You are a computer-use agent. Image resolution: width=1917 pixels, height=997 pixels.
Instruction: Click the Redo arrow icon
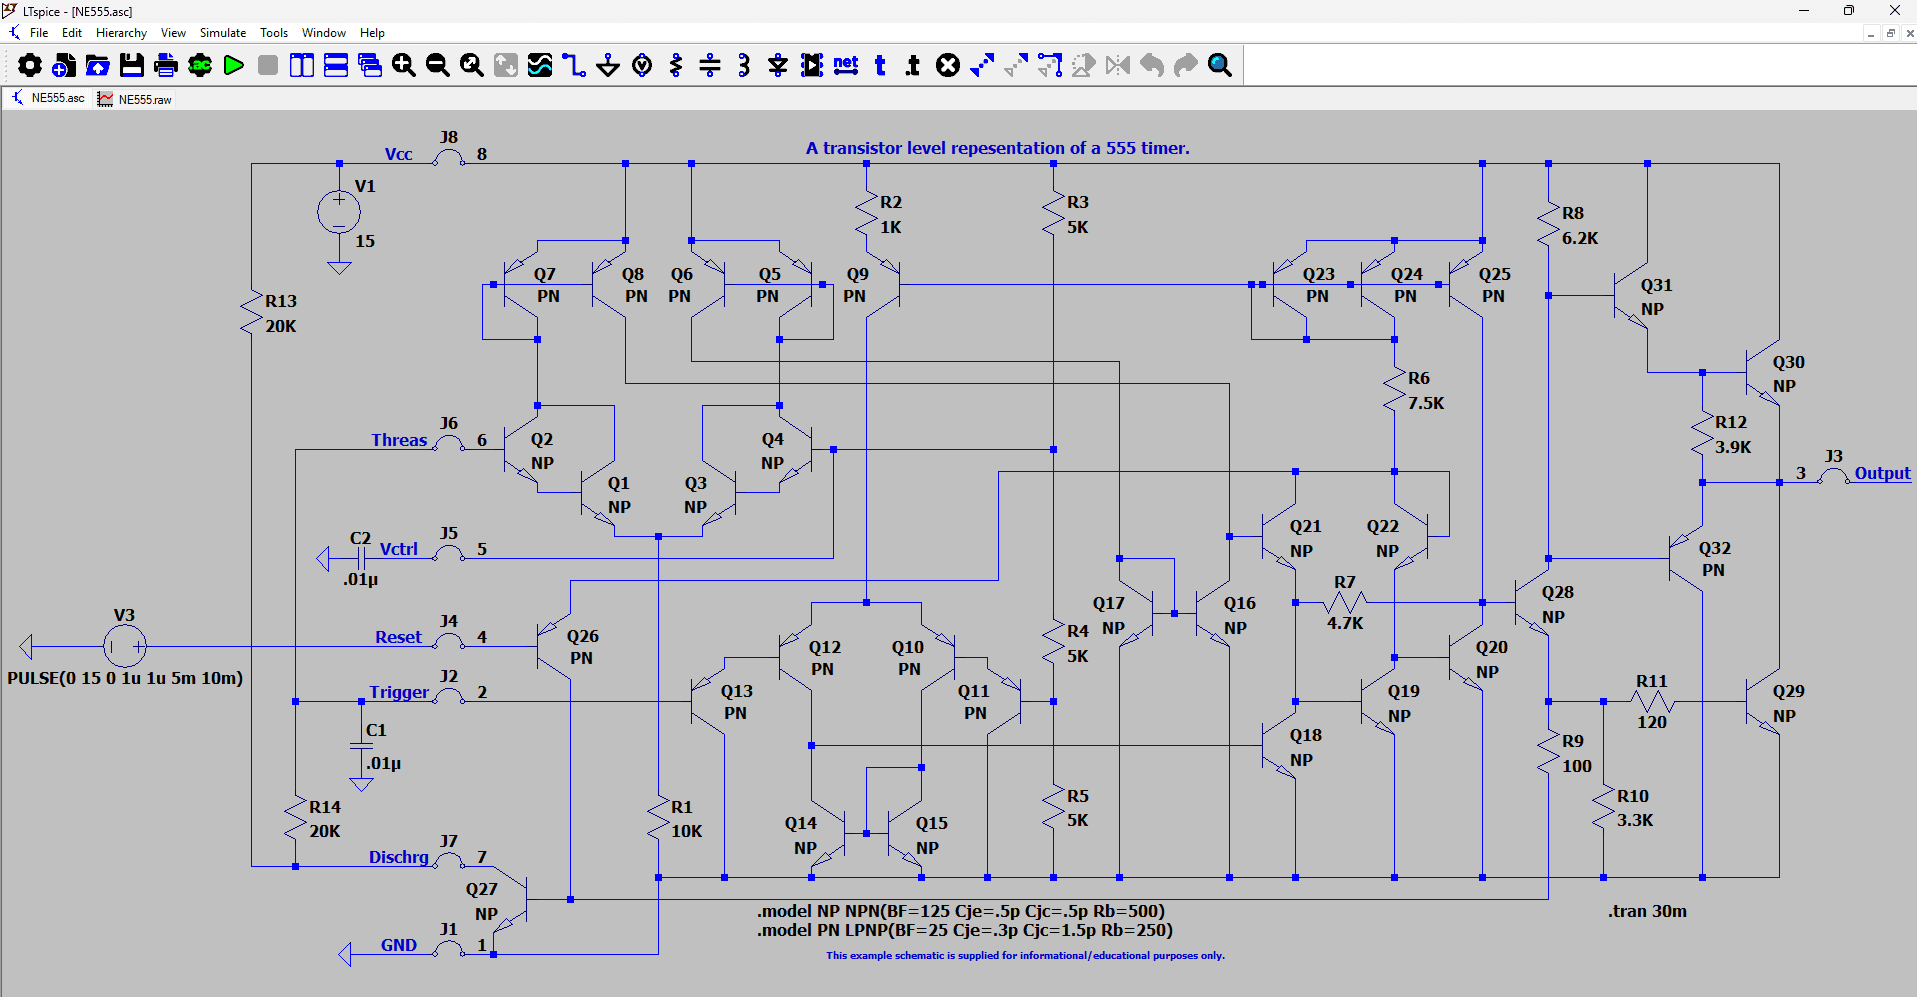1186,66
